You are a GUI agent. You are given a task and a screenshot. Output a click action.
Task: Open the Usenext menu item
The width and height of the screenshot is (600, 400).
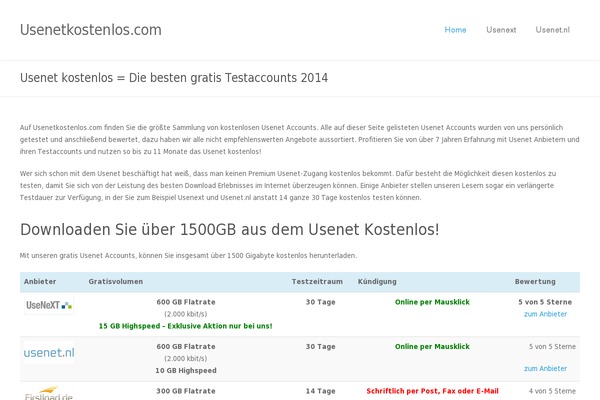click(x=501, y=30)
